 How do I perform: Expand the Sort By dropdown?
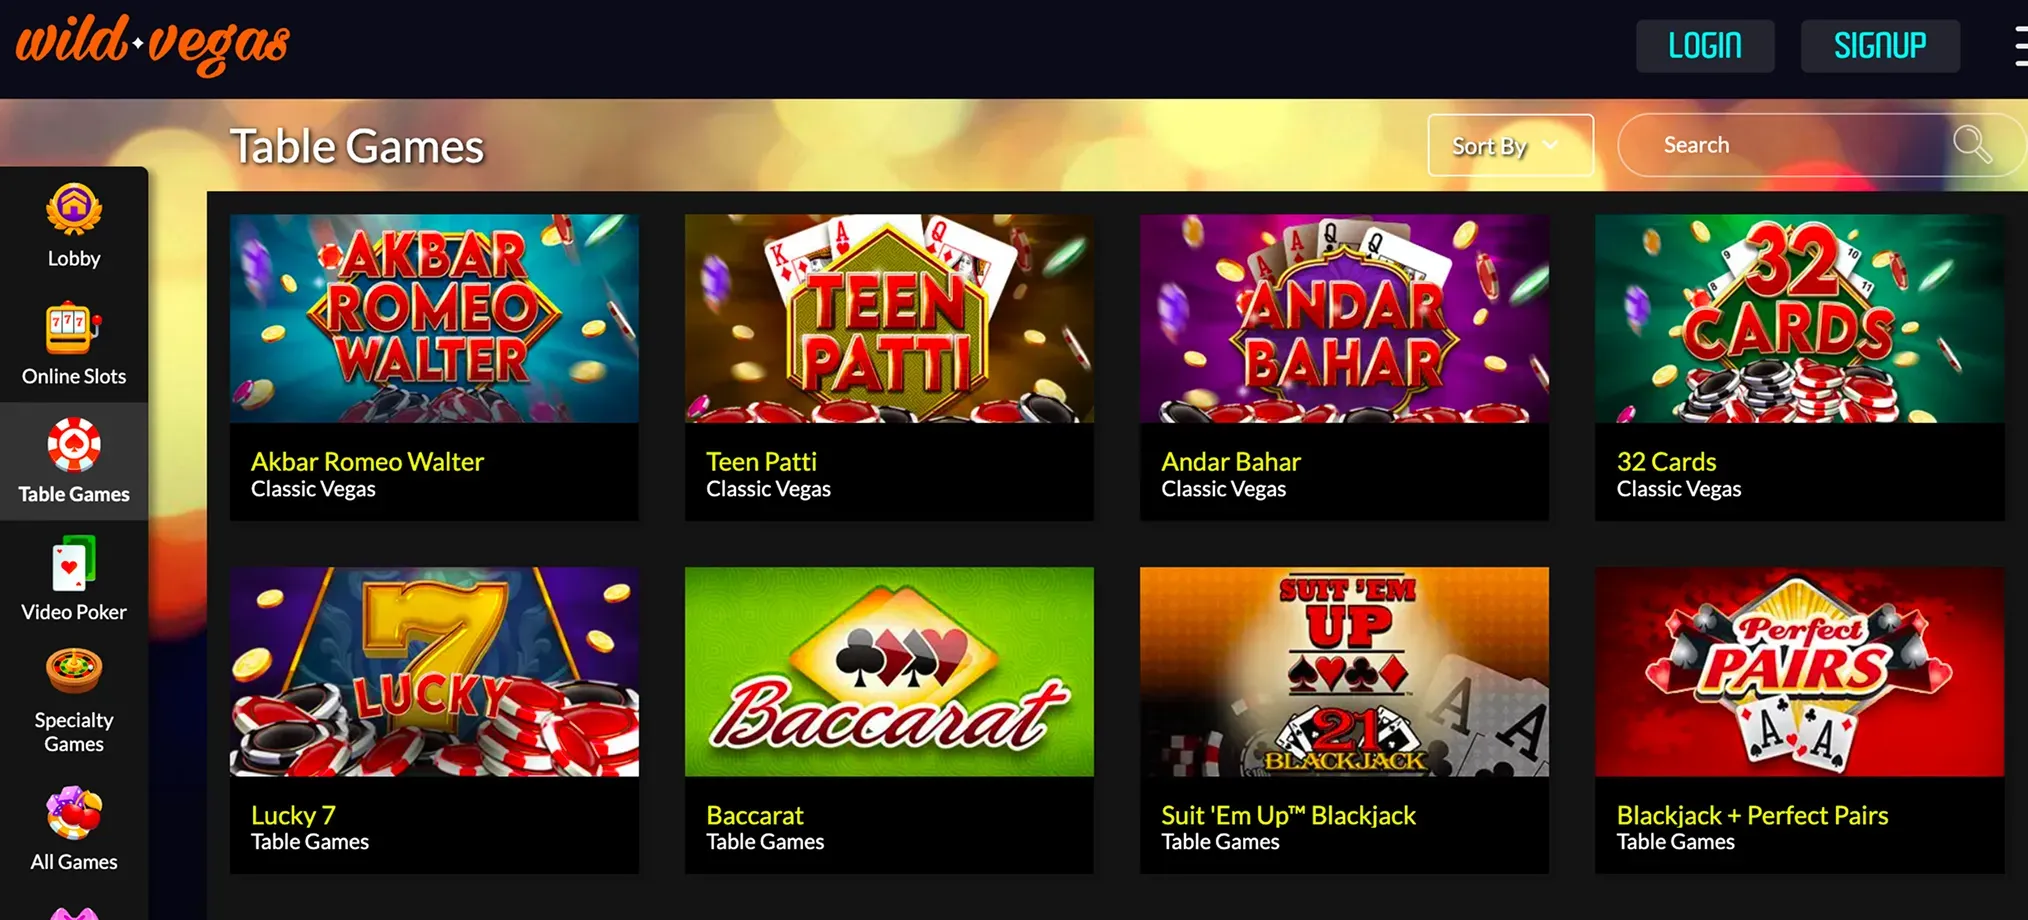pos(1511,145)
